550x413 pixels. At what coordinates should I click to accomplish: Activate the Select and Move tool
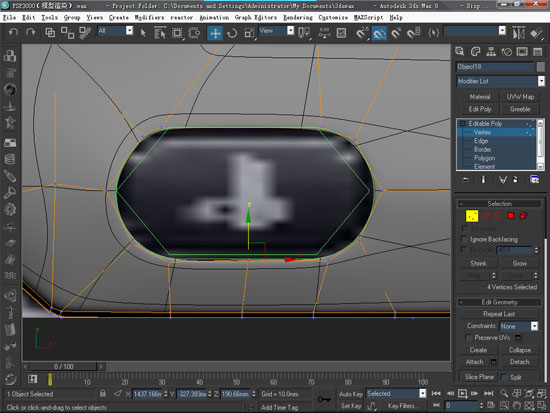click(x=215, y=33)
